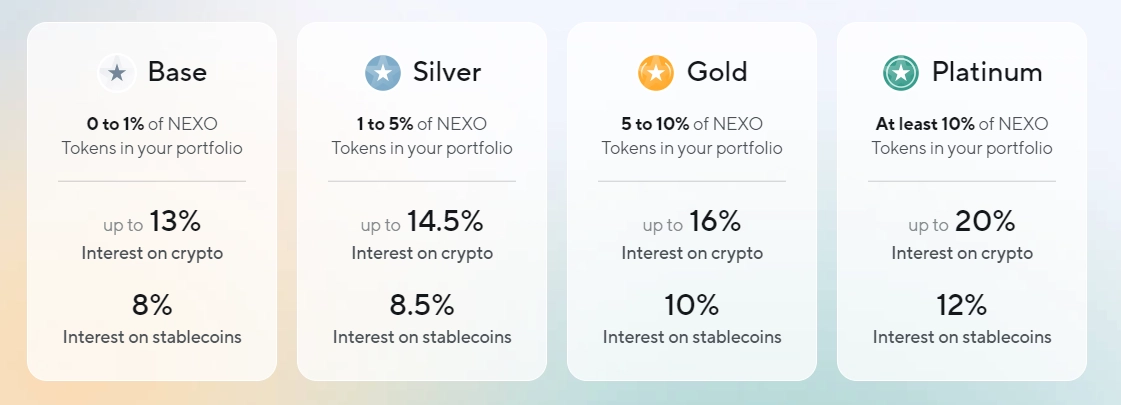Viewport: 1121px width, 405px height.
Task: Click the 10% interest on stablecoins value
Action: 692,305
